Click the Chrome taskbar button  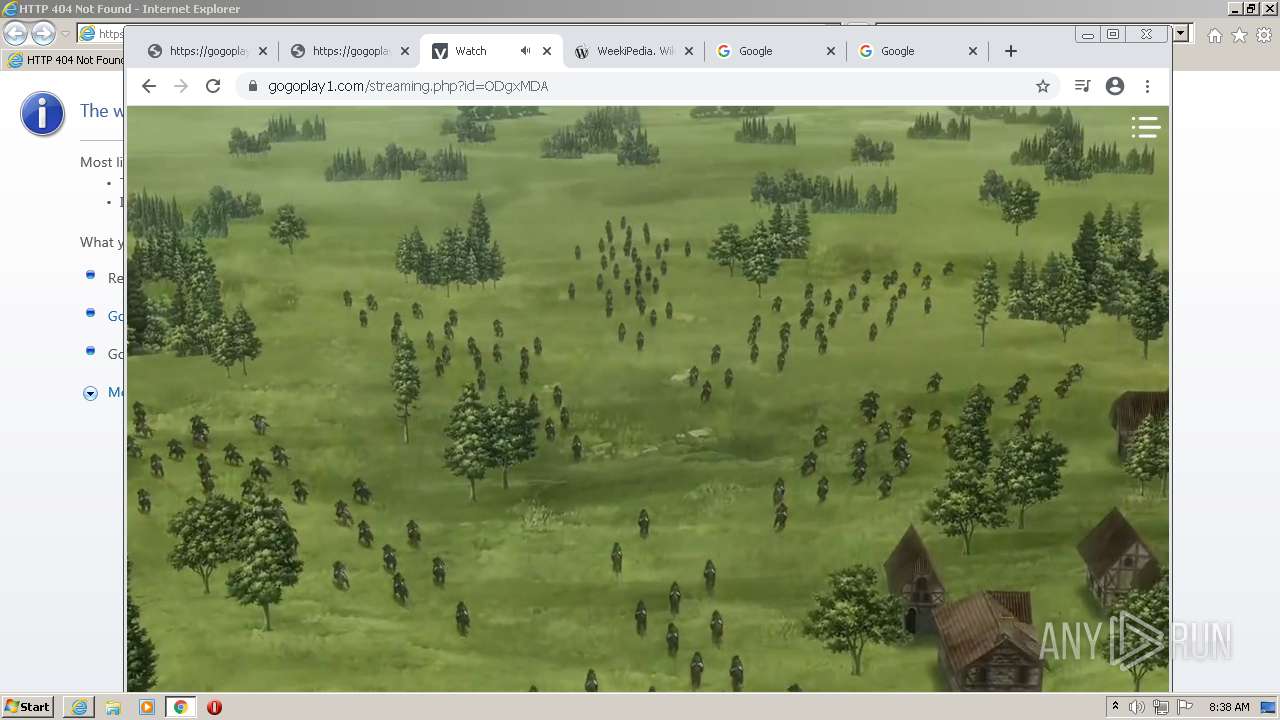(180, 707)
